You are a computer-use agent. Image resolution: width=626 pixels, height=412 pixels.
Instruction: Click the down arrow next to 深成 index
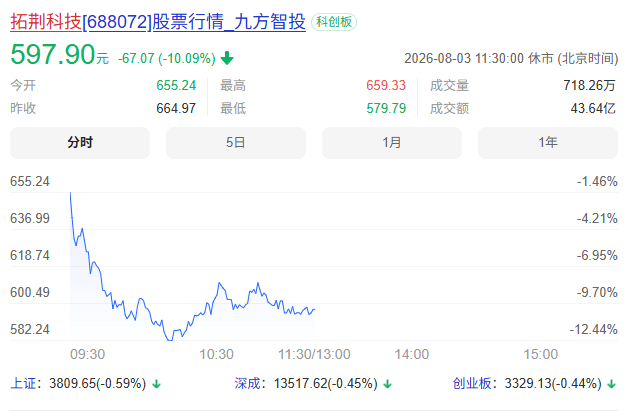387,384
